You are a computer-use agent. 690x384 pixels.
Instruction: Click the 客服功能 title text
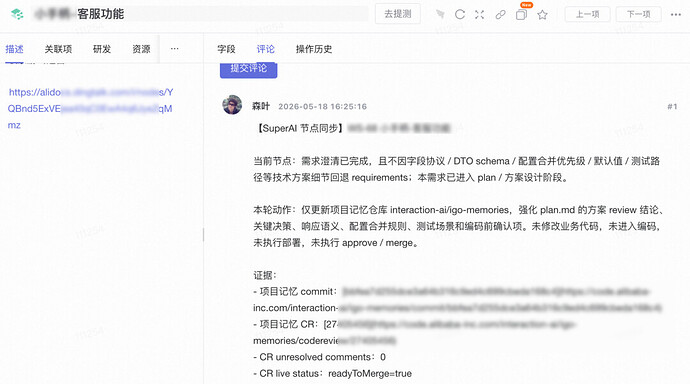(x=101, y=14)
